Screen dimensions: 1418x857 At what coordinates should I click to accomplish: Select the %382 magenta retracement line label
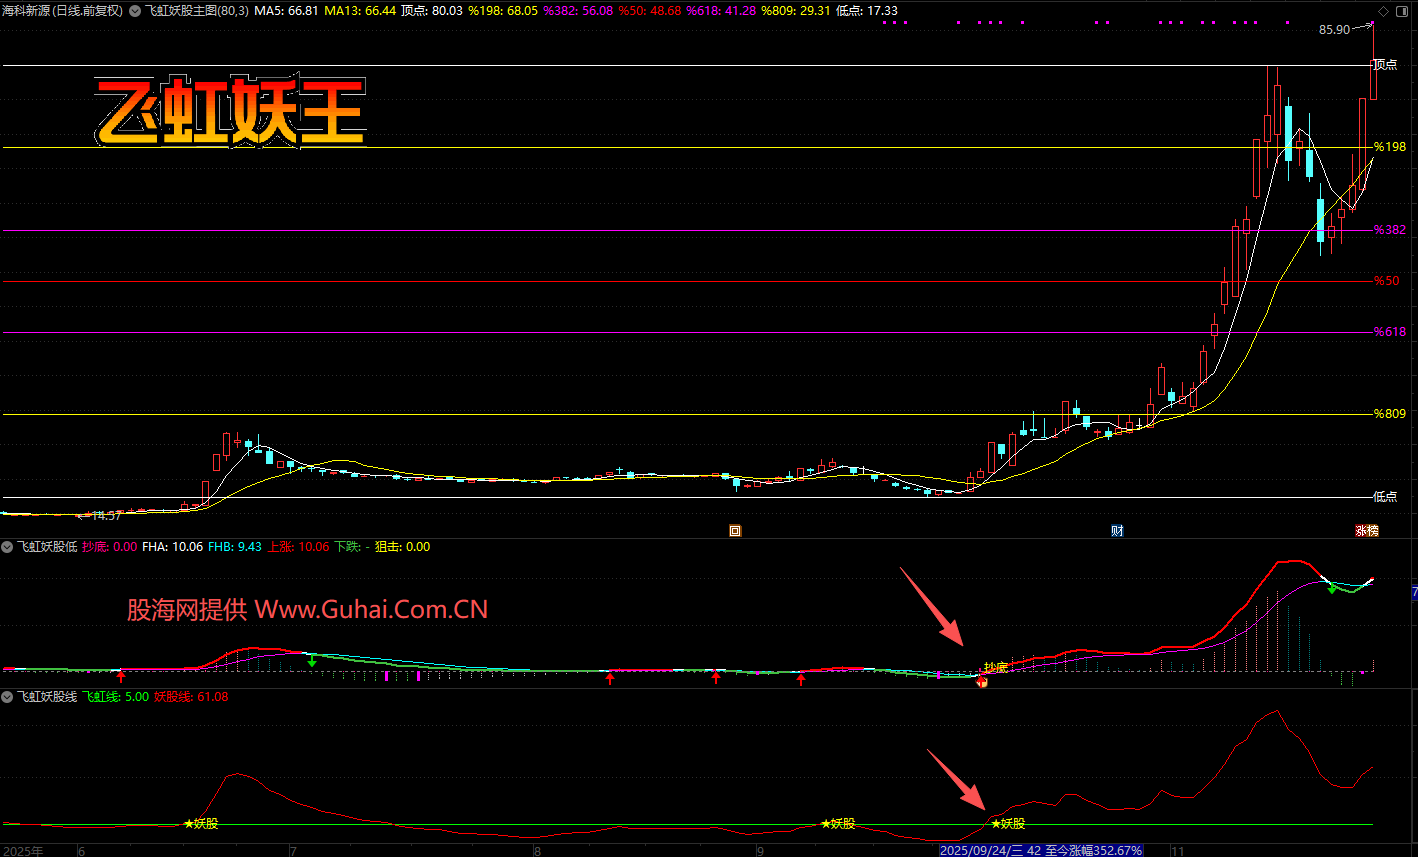point(1389,230)
